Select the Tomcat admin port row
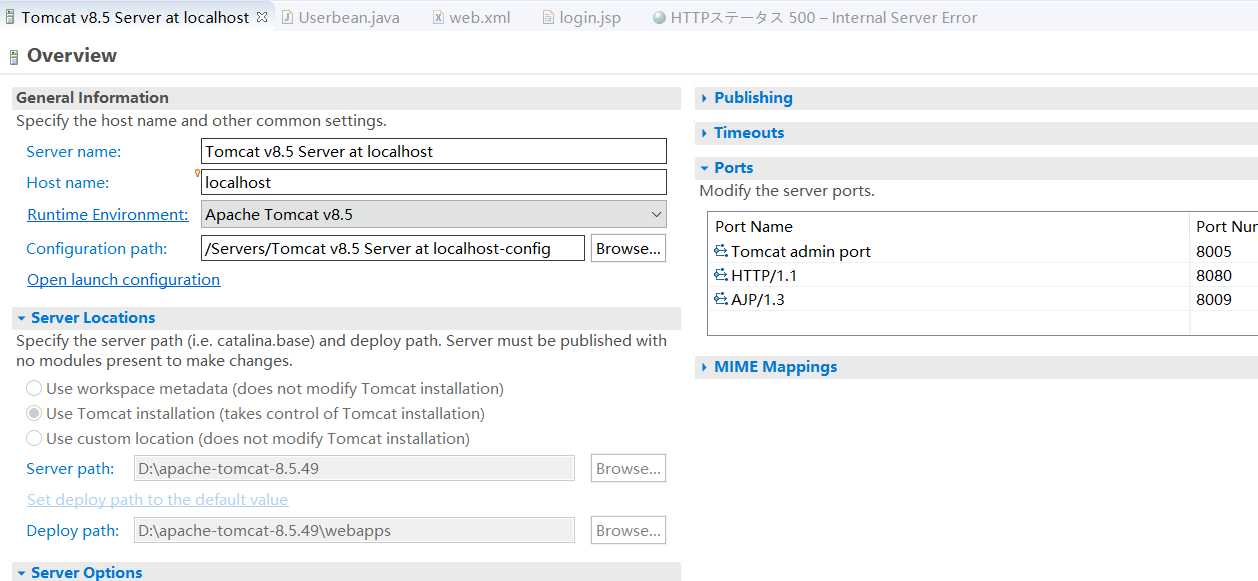This screenshot has width=1258, height=581. click(983, 251)
